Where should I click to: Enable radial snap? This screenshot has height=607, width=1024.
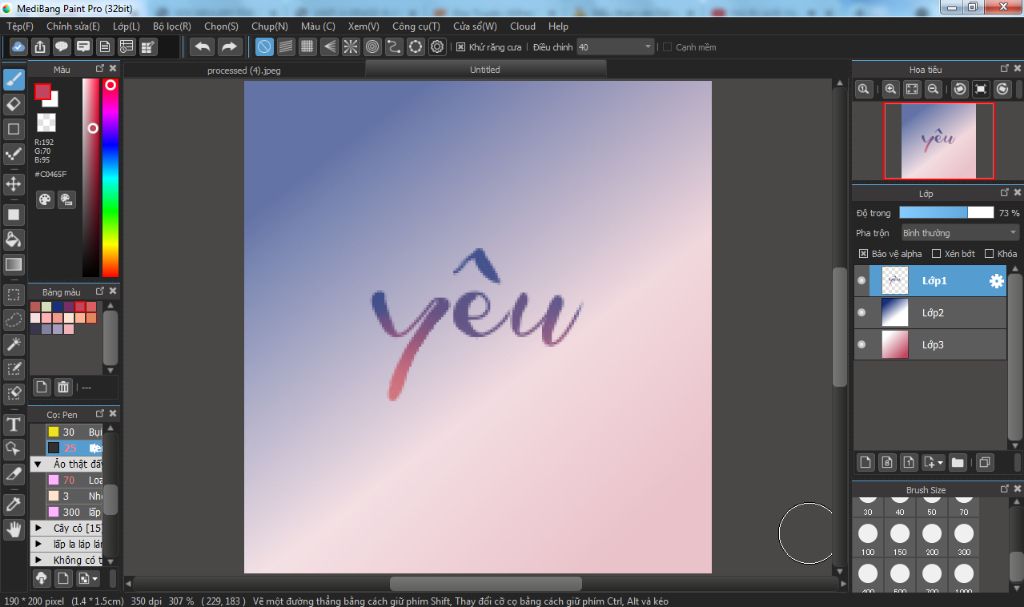[x=351, y=47]
